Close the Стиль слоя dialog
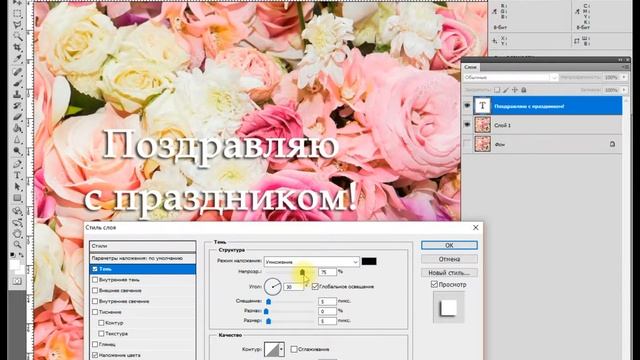The height and width of the screenshot is (360, 640). click(476, 228)
